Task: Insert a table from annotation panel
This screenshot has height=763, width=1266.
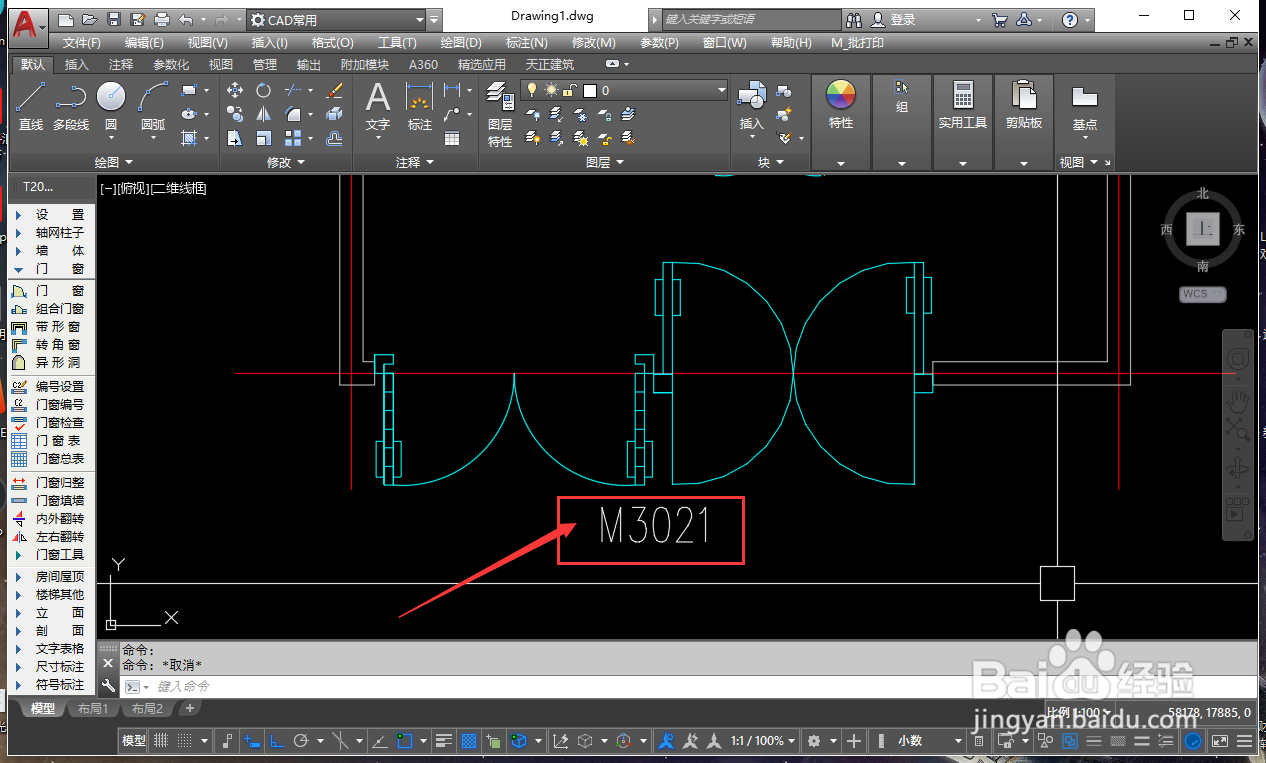Action: click(x=452, y=138)
